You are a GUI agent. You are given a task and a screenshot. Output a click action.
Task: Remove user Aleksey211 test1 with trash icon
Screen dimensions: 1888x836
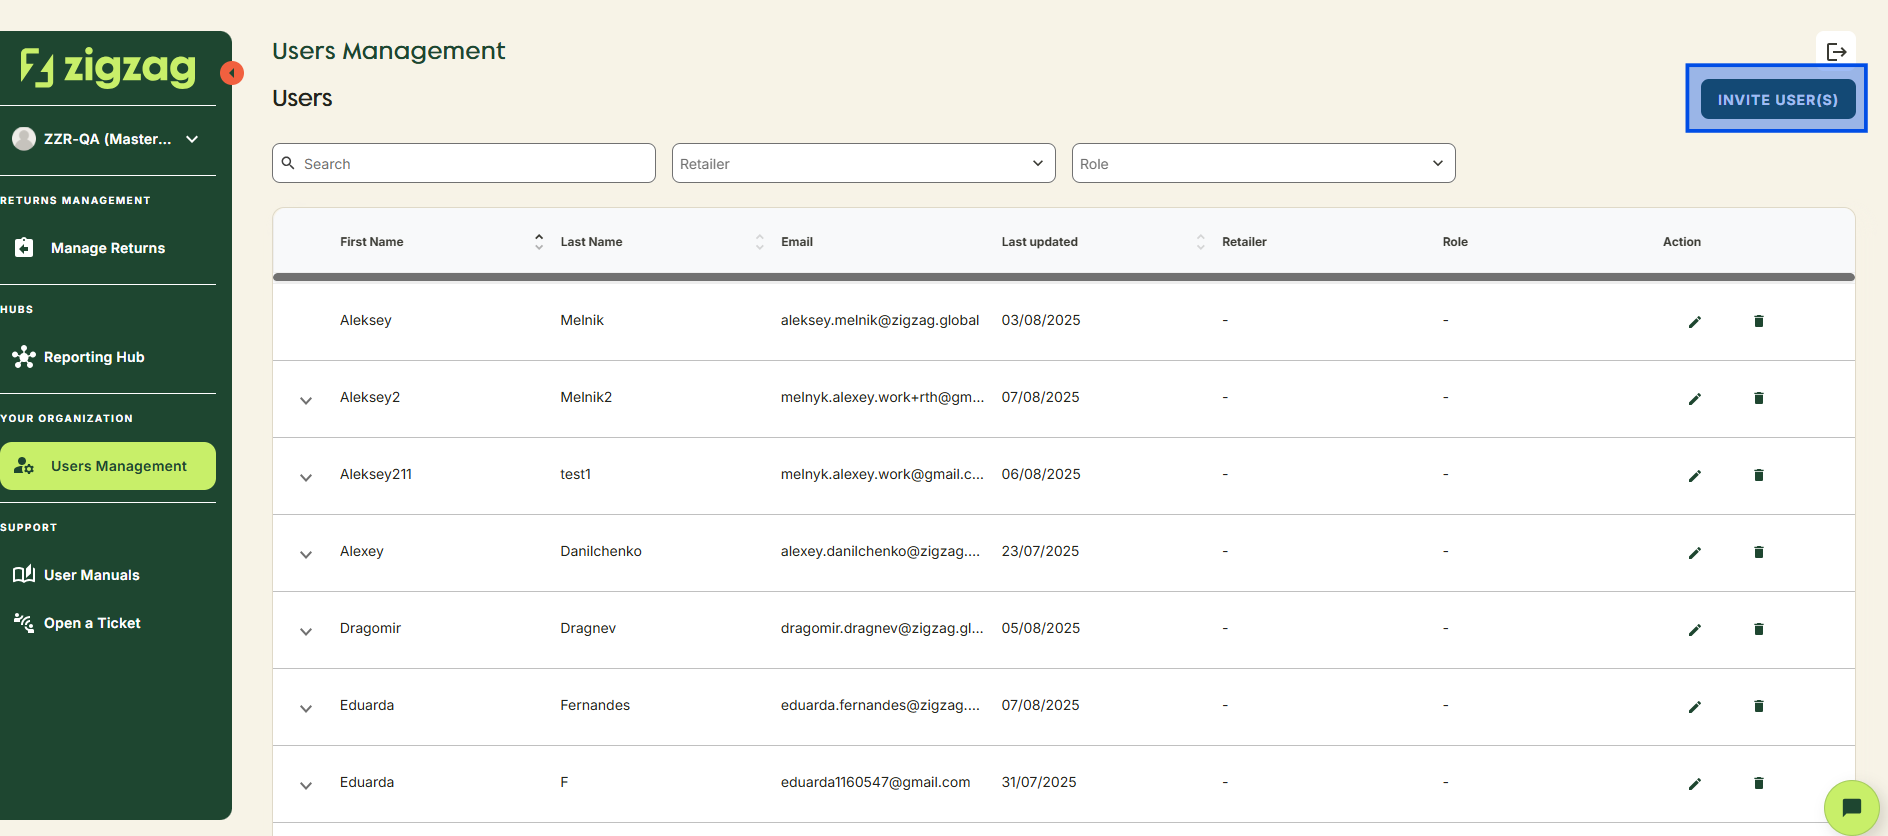[1758, 475]
